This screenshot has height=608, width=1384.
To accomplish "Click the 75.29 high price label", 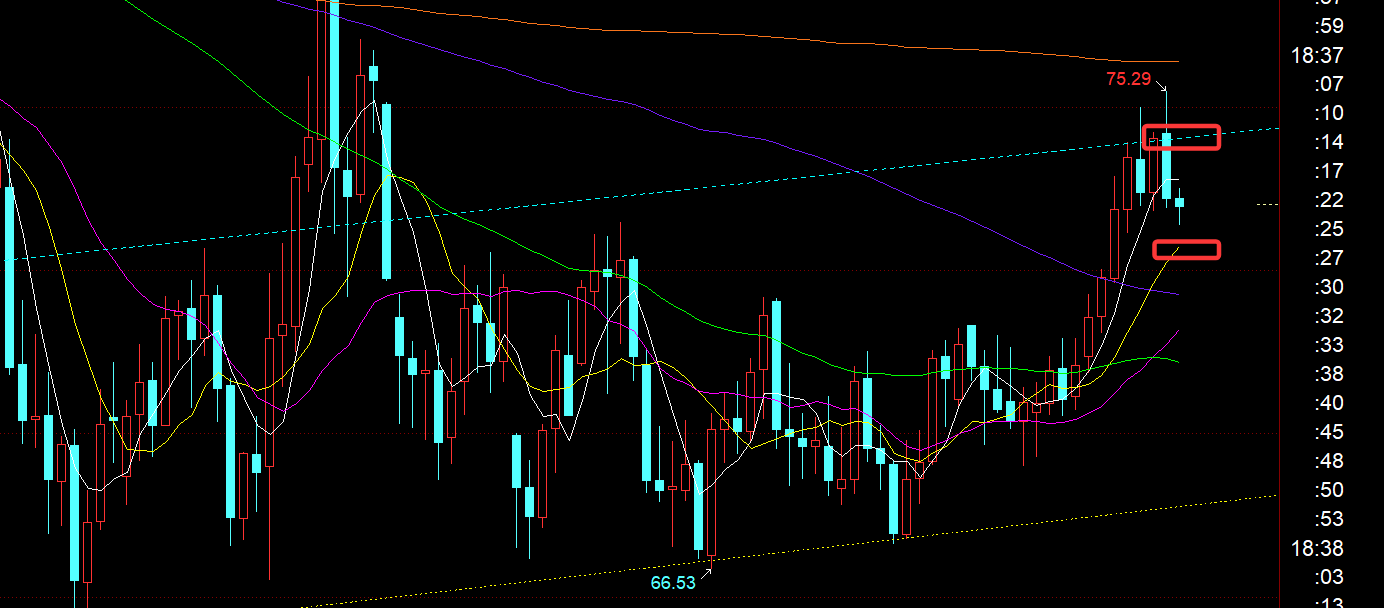I will tap(1128, 78).
